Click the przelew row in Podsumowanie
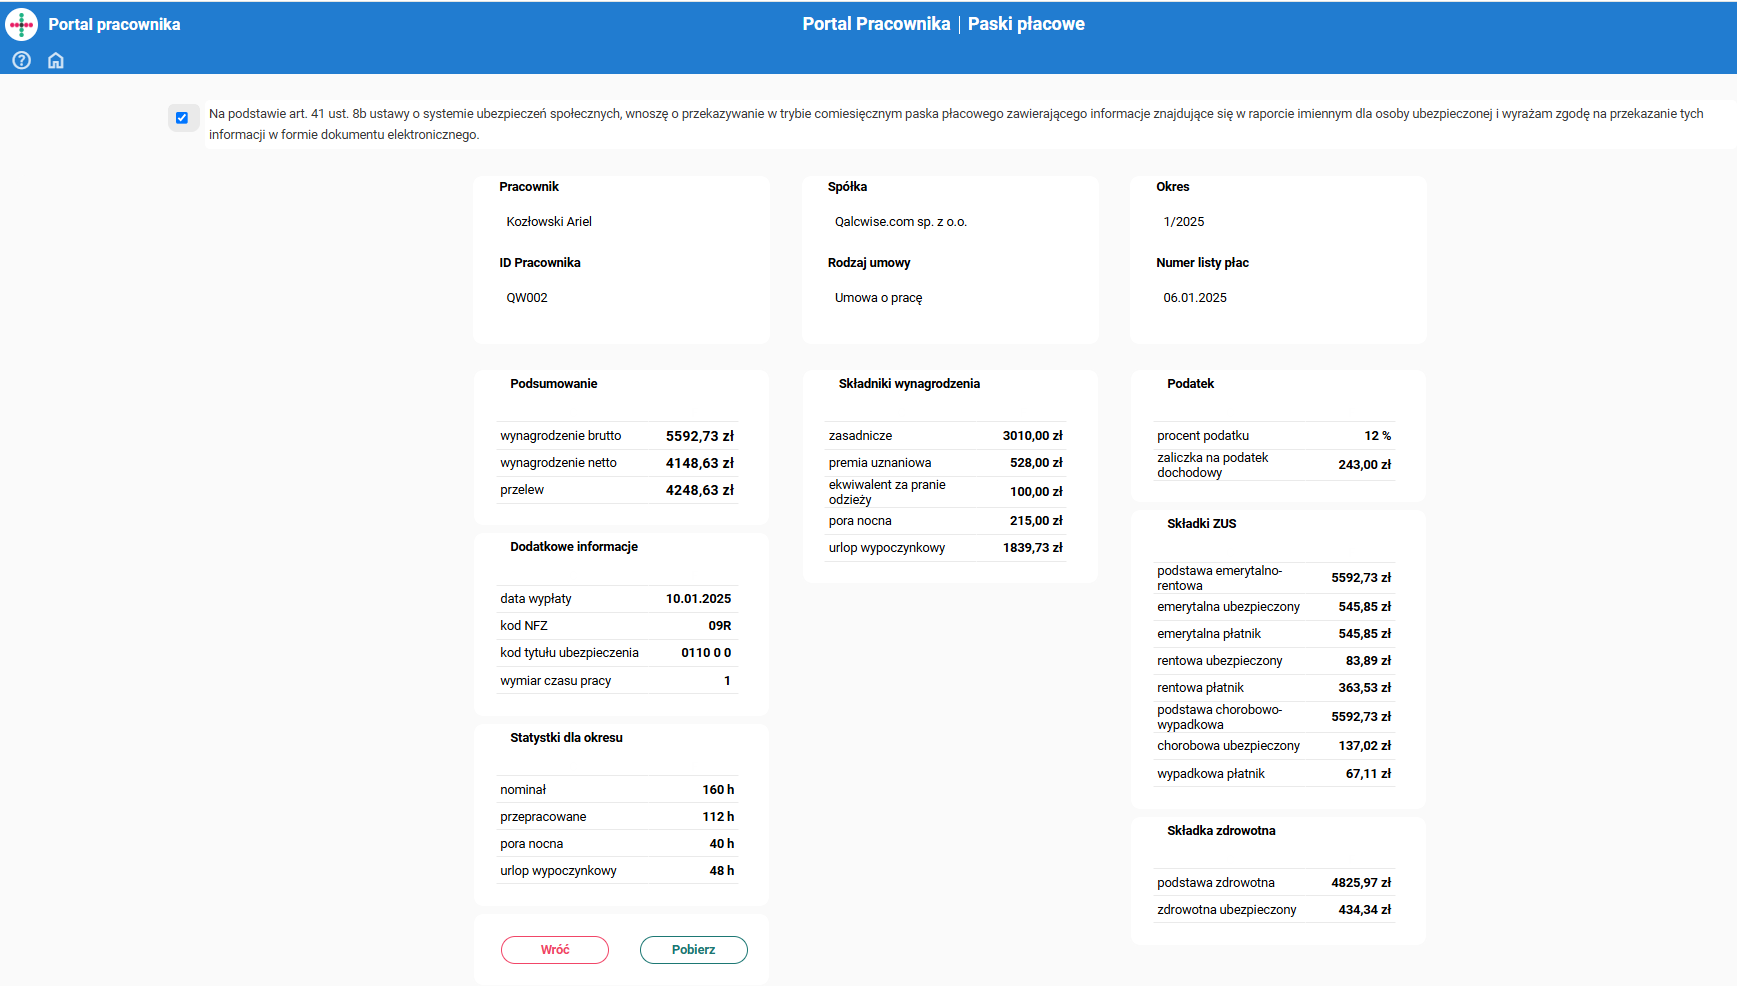The width and height of the screenshot is (1737, 986). [616, 490]
